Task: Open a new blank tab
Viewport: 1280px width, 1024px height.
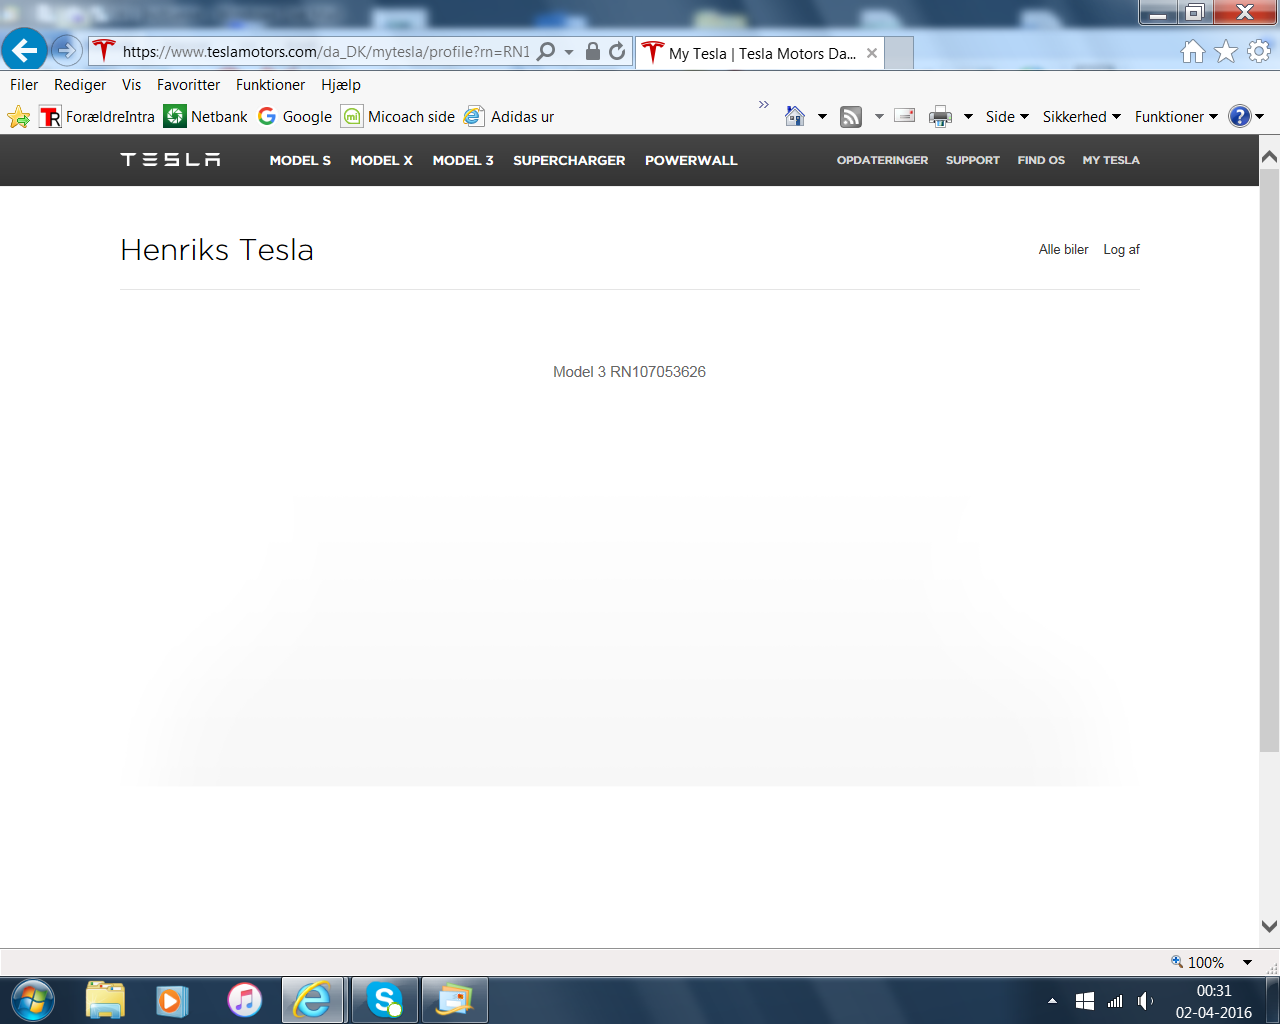Action: [899, 53]
